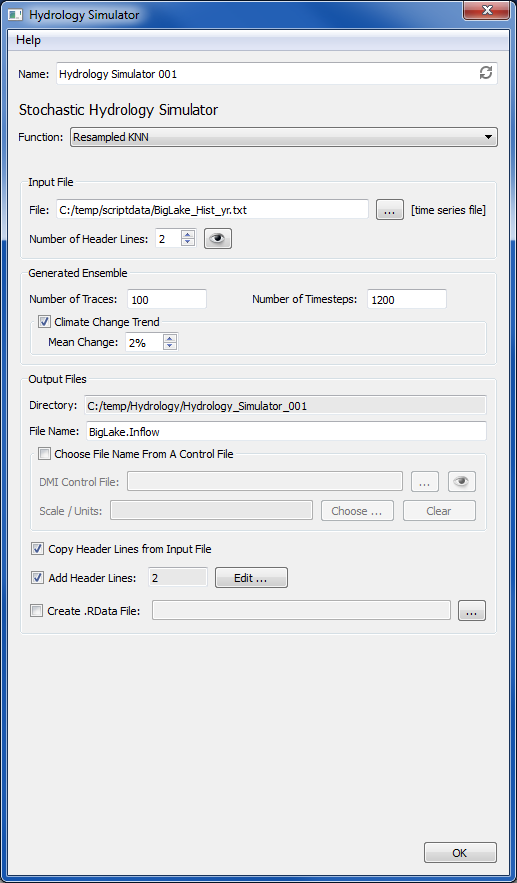Image resolution: width=517 pixels, height=883 pixels.
Task: Confirm dialog with OK button
Action: pyautogui.click(x=460, y=853)
